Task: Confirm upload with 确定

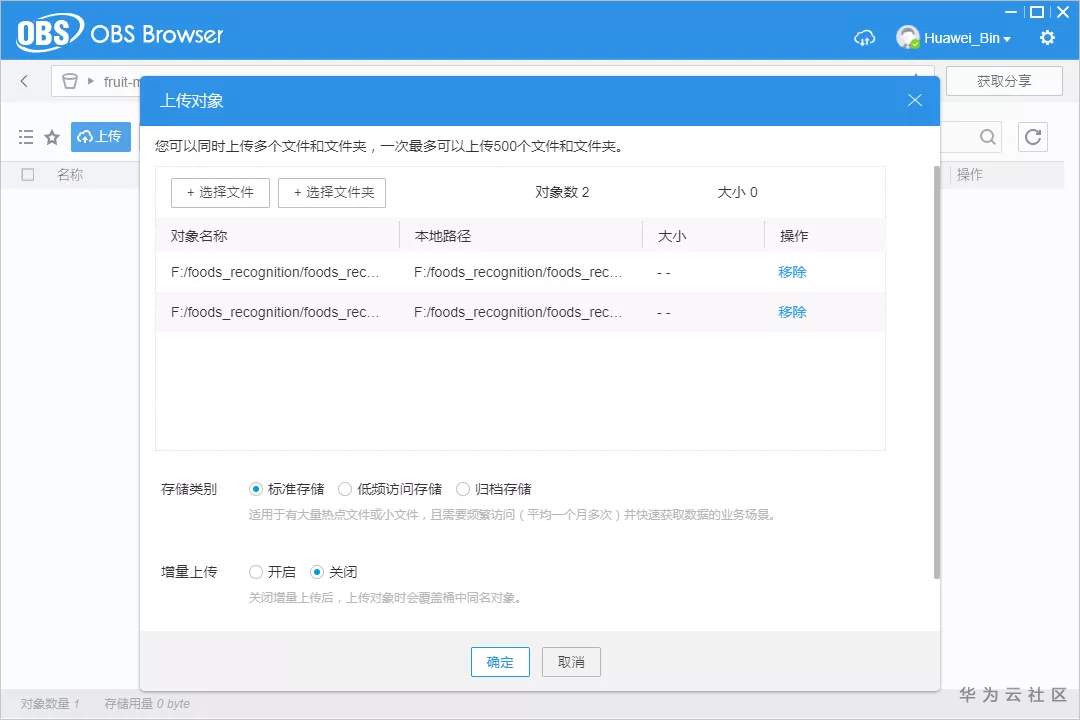Action: [x=500, y=662]
